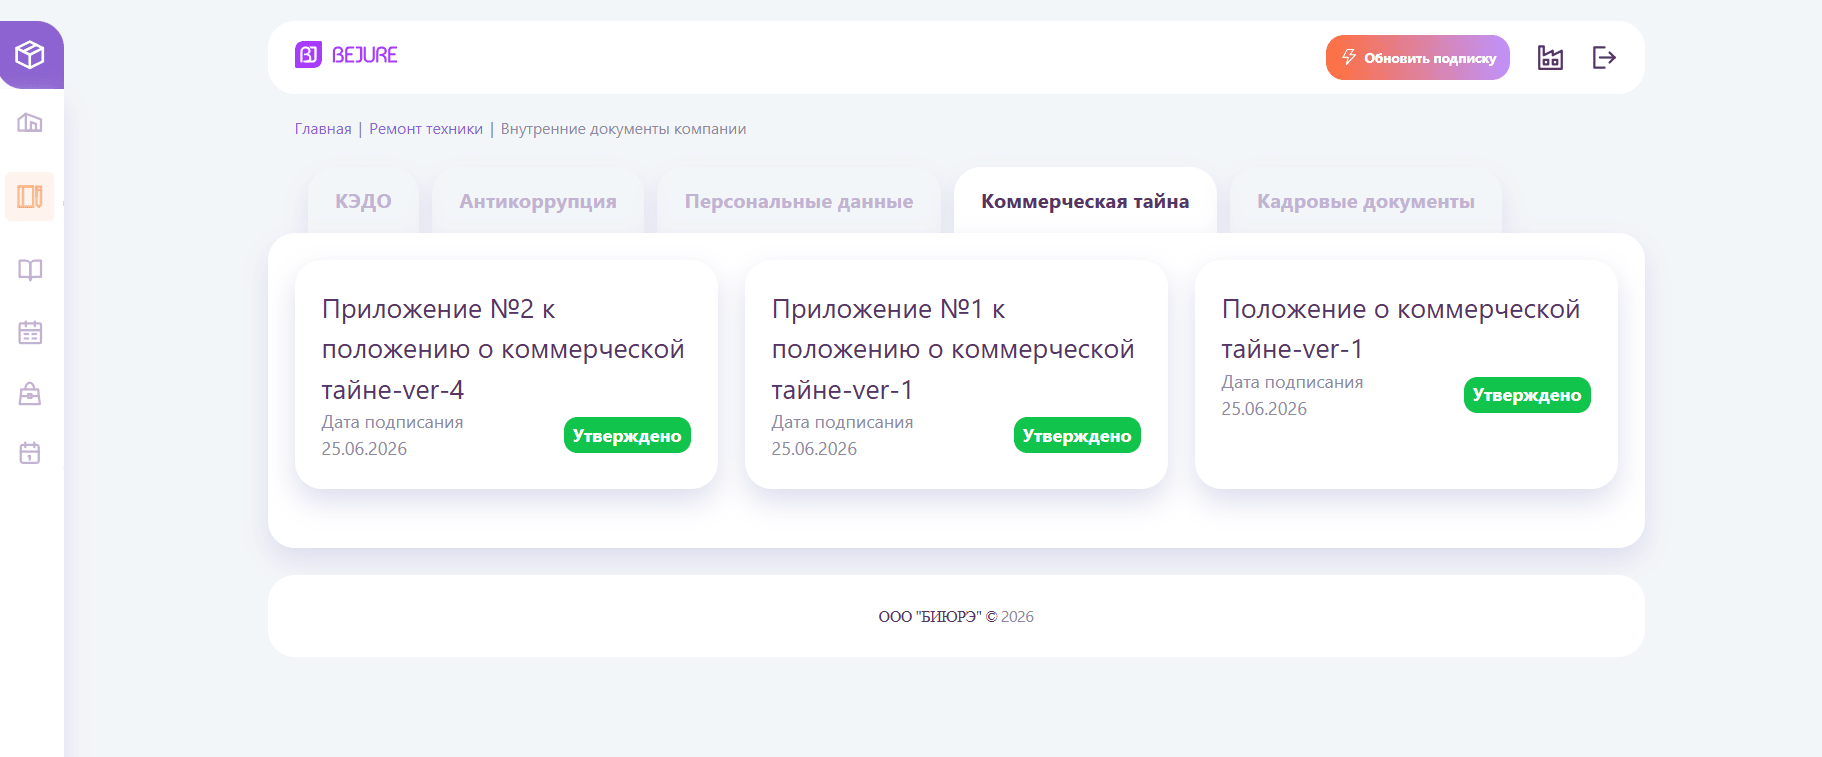
Task: Open Ремонт техники breadcrumb link
Action: [426, 129]
